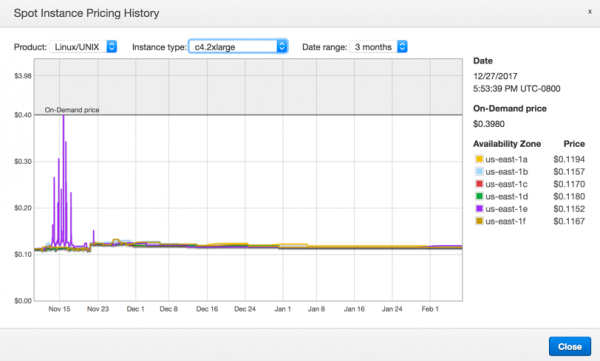Expand the Instance type c4.2xlarge selector

[238, 47]
